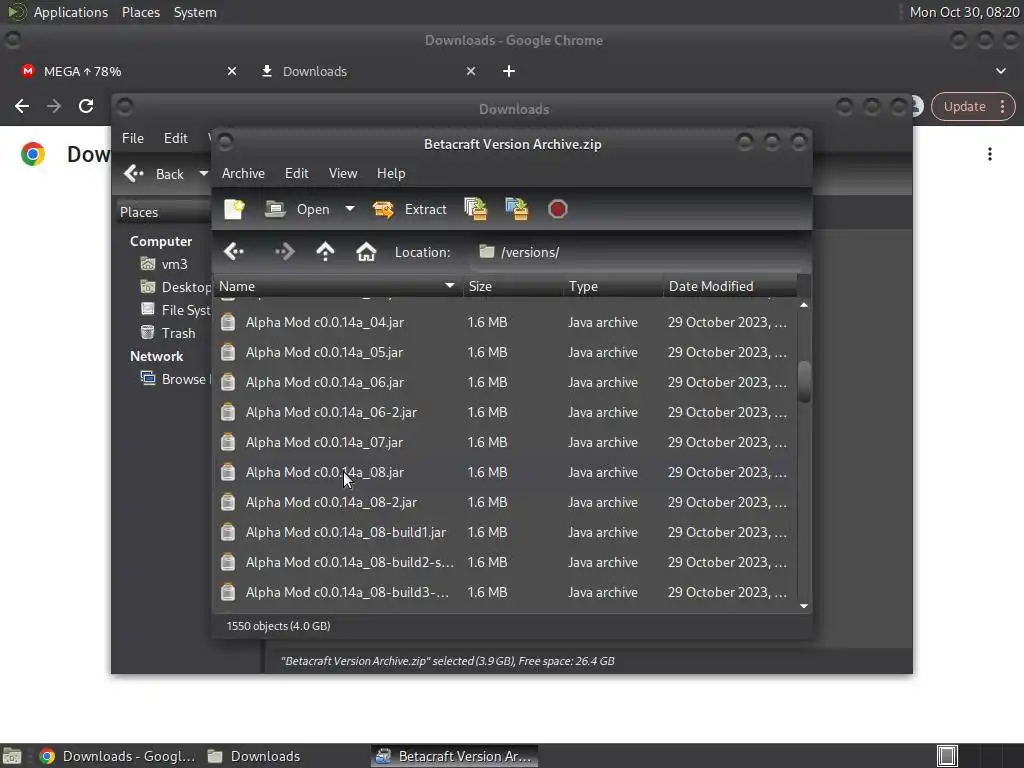
Task: Open the archive manager Edit menu
Action: point(296,173)
